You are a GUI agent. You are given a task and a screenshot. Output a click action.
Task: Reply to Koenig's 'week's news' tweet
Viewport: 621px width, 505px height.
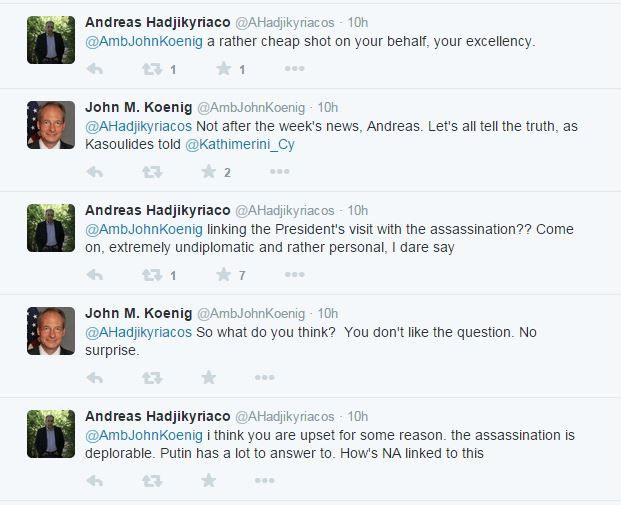pos(95,172)
